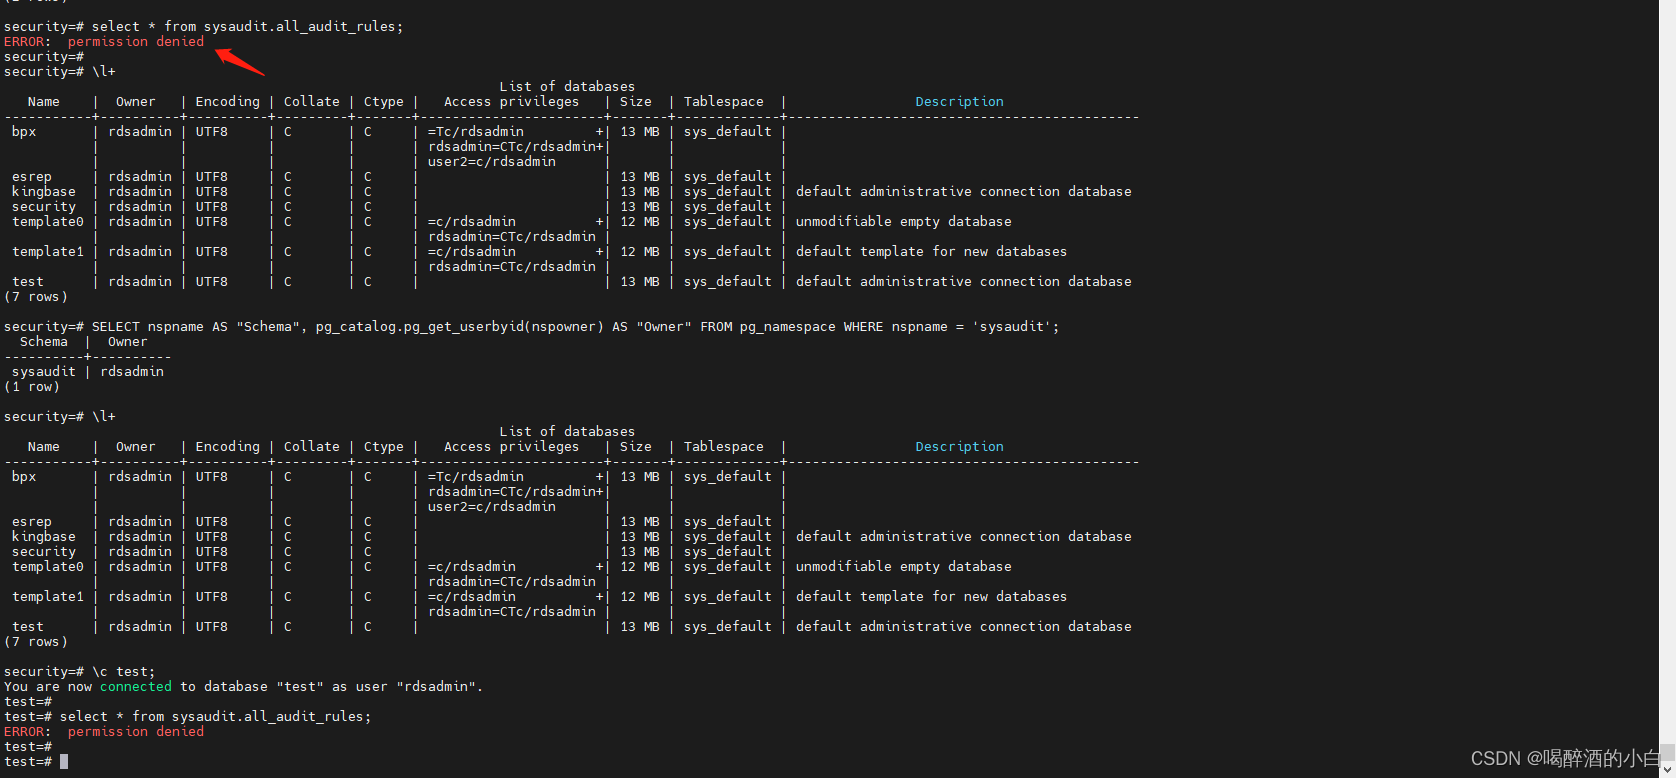Click the 'Ctype' header in the first database list
Viewport: 1676px width, 778px height.
click(384, 102)
